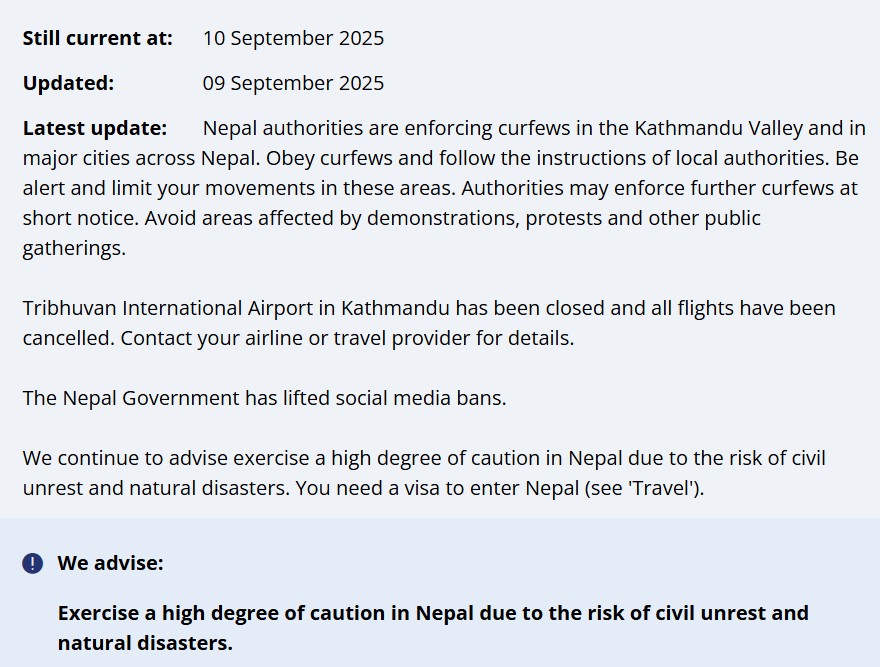The height and width of the screenshot is (667, 880).
Task: Select the date "10 September 2025"
Action: [x=293, y=38]
